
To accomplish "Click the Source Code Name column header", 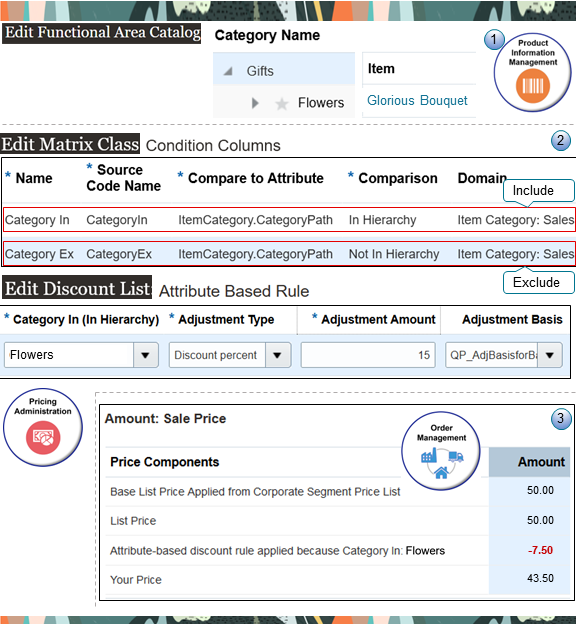I will (123, 178).
